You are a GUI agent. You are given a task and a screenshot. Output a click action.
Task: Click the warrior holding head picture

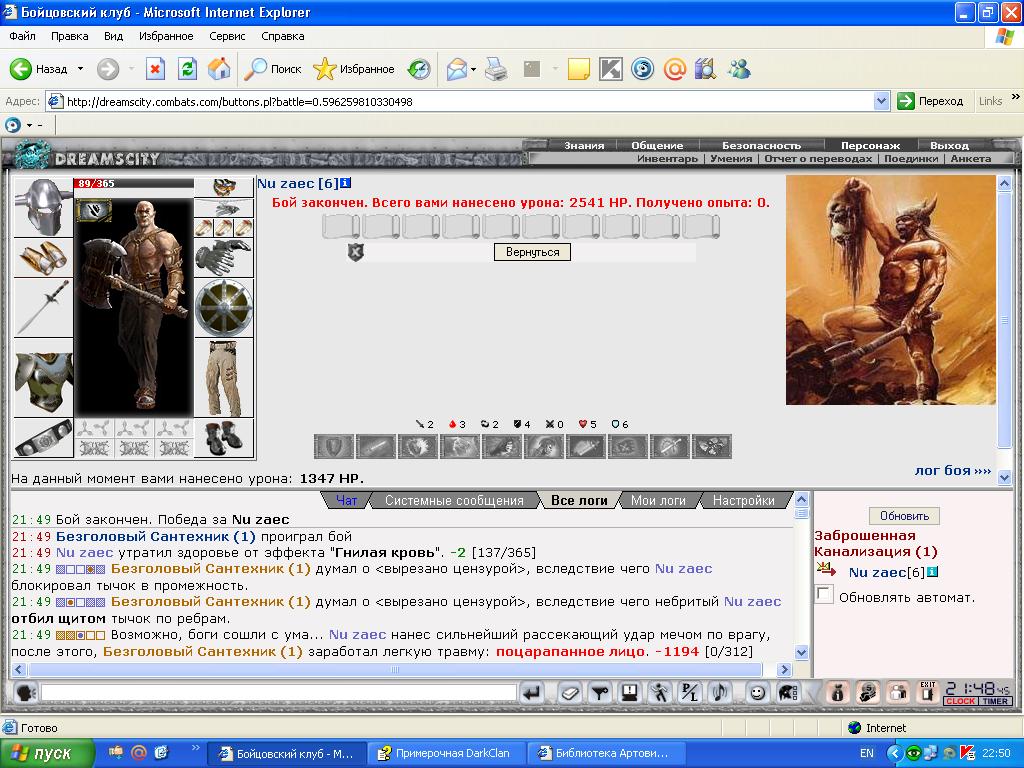point(891,290)
